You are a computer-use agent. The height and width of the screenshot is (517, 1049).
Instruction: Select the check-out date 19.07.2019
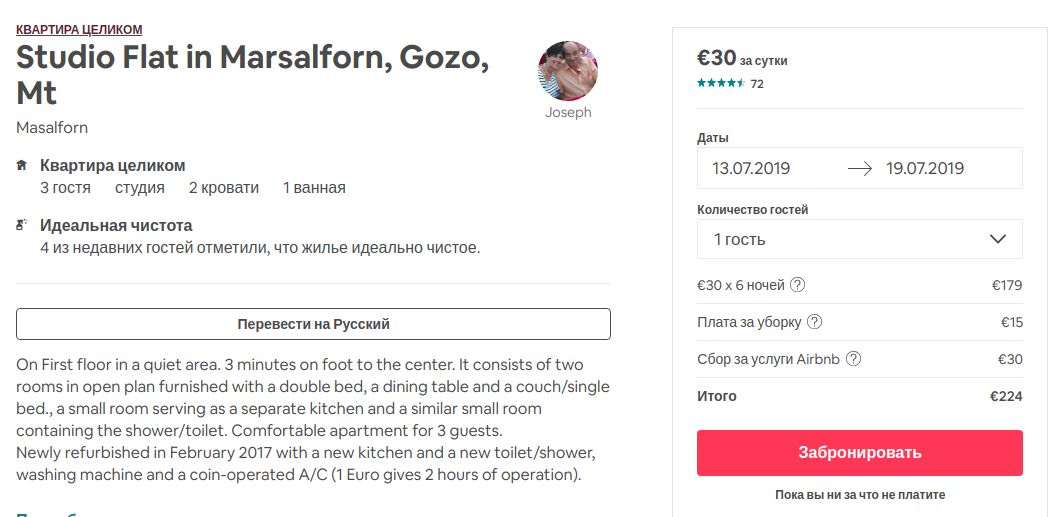pyautogui.click(x=925, y=168)
